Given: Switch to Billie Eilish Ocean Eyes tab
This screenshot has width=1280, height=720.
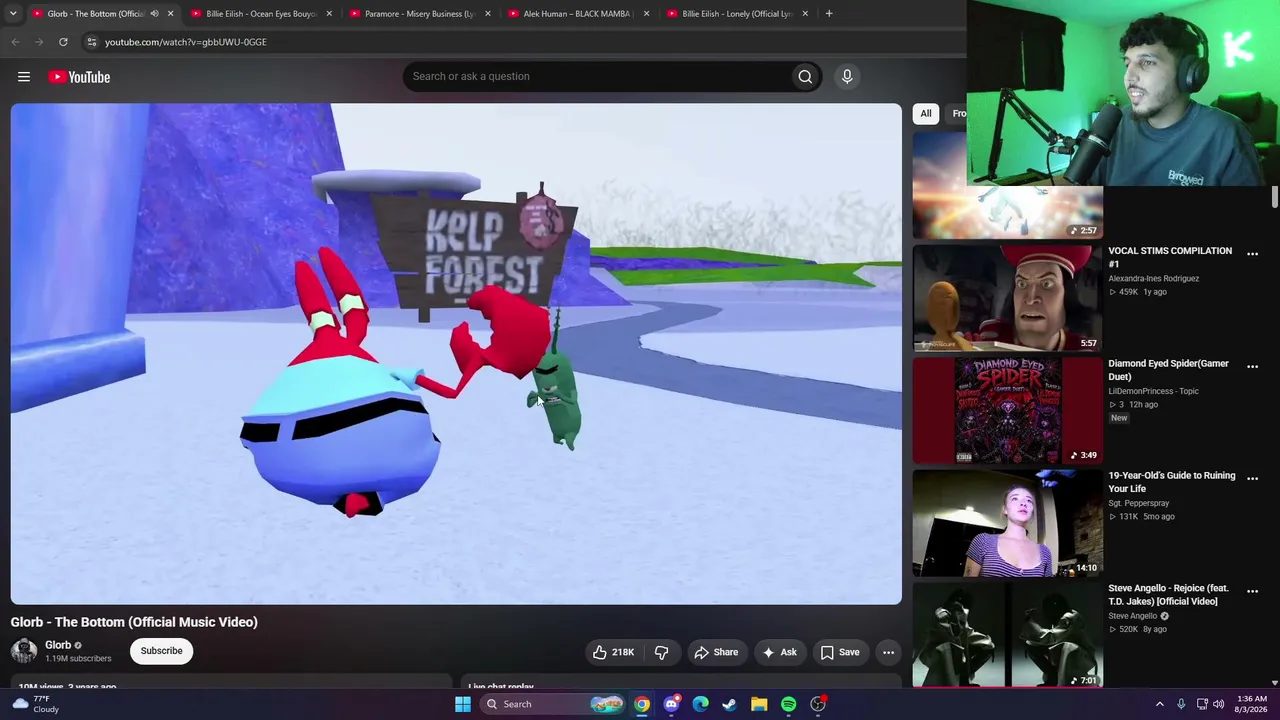Looking at the screenshot, I should [260, 14].
